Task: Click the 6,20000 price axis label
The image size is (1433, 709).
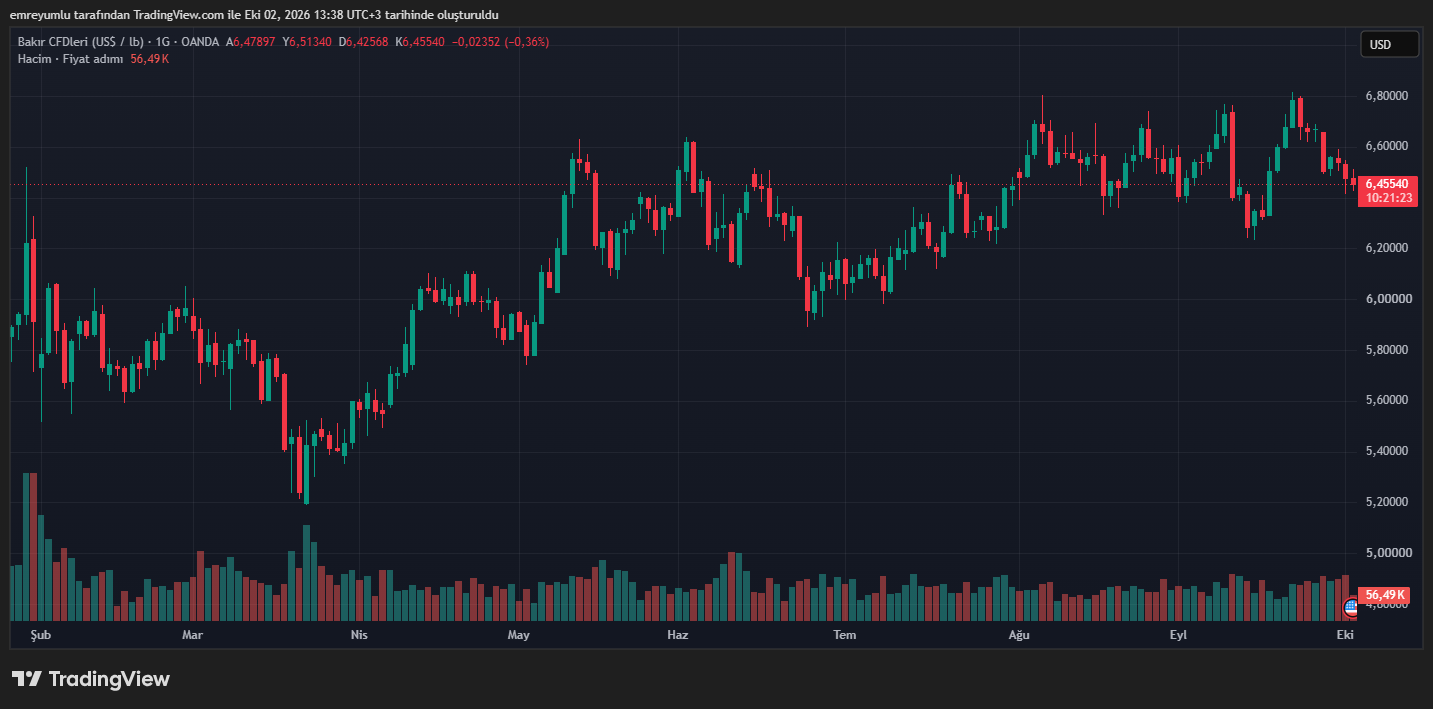Action: (1387, 248)
